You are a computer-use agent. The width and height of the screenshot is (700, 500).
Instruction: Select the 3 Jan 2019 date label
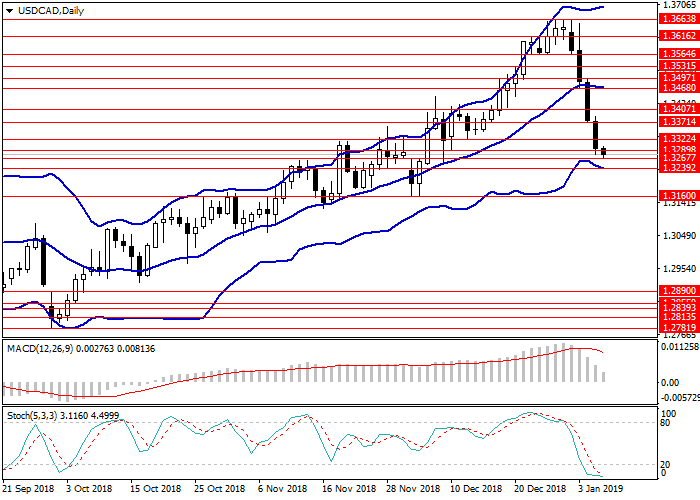(600, 488)
